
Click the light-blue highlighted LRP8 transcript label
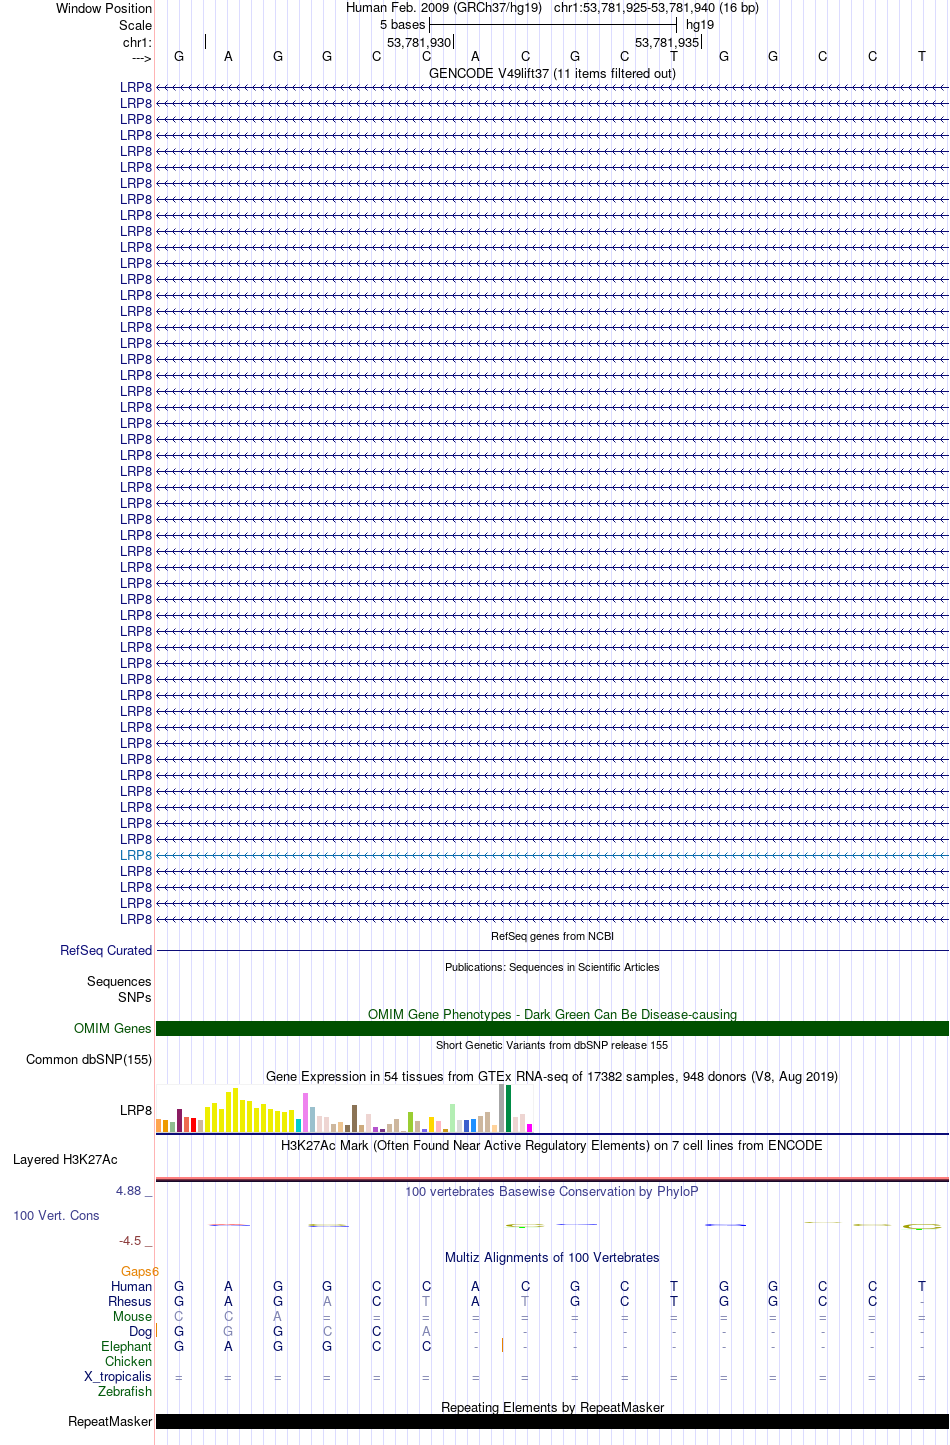point(136,855)
